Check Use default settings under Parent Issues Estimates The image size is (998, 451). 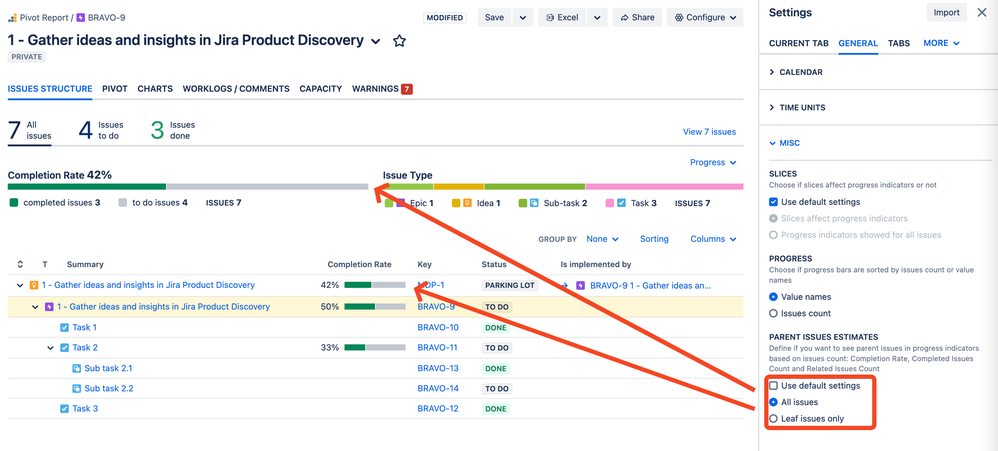[x=773, y=386]
